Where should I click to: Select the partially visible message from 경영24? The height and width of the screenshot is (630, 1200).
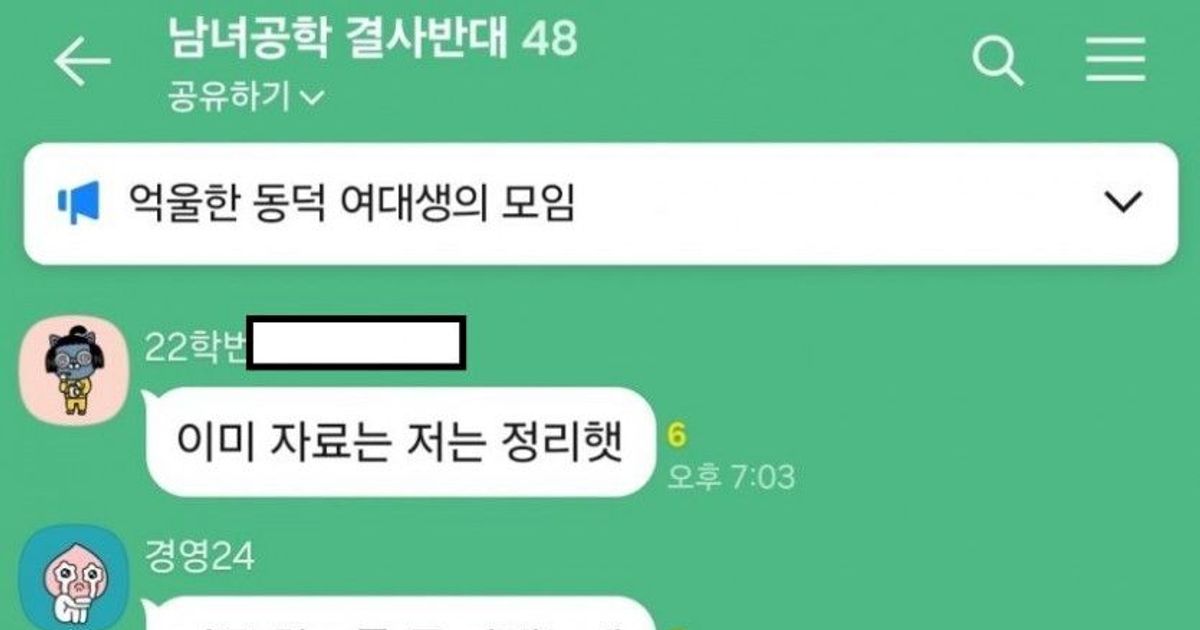pyautogui.click(x=400, y=614)
